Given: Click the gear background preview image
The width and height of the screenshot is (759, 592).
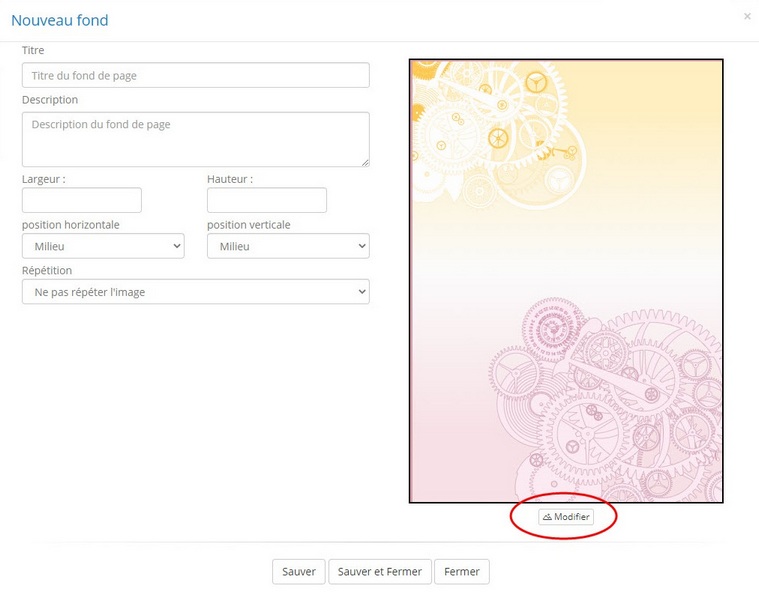Looking at the screenshot, I should (566, 281).
